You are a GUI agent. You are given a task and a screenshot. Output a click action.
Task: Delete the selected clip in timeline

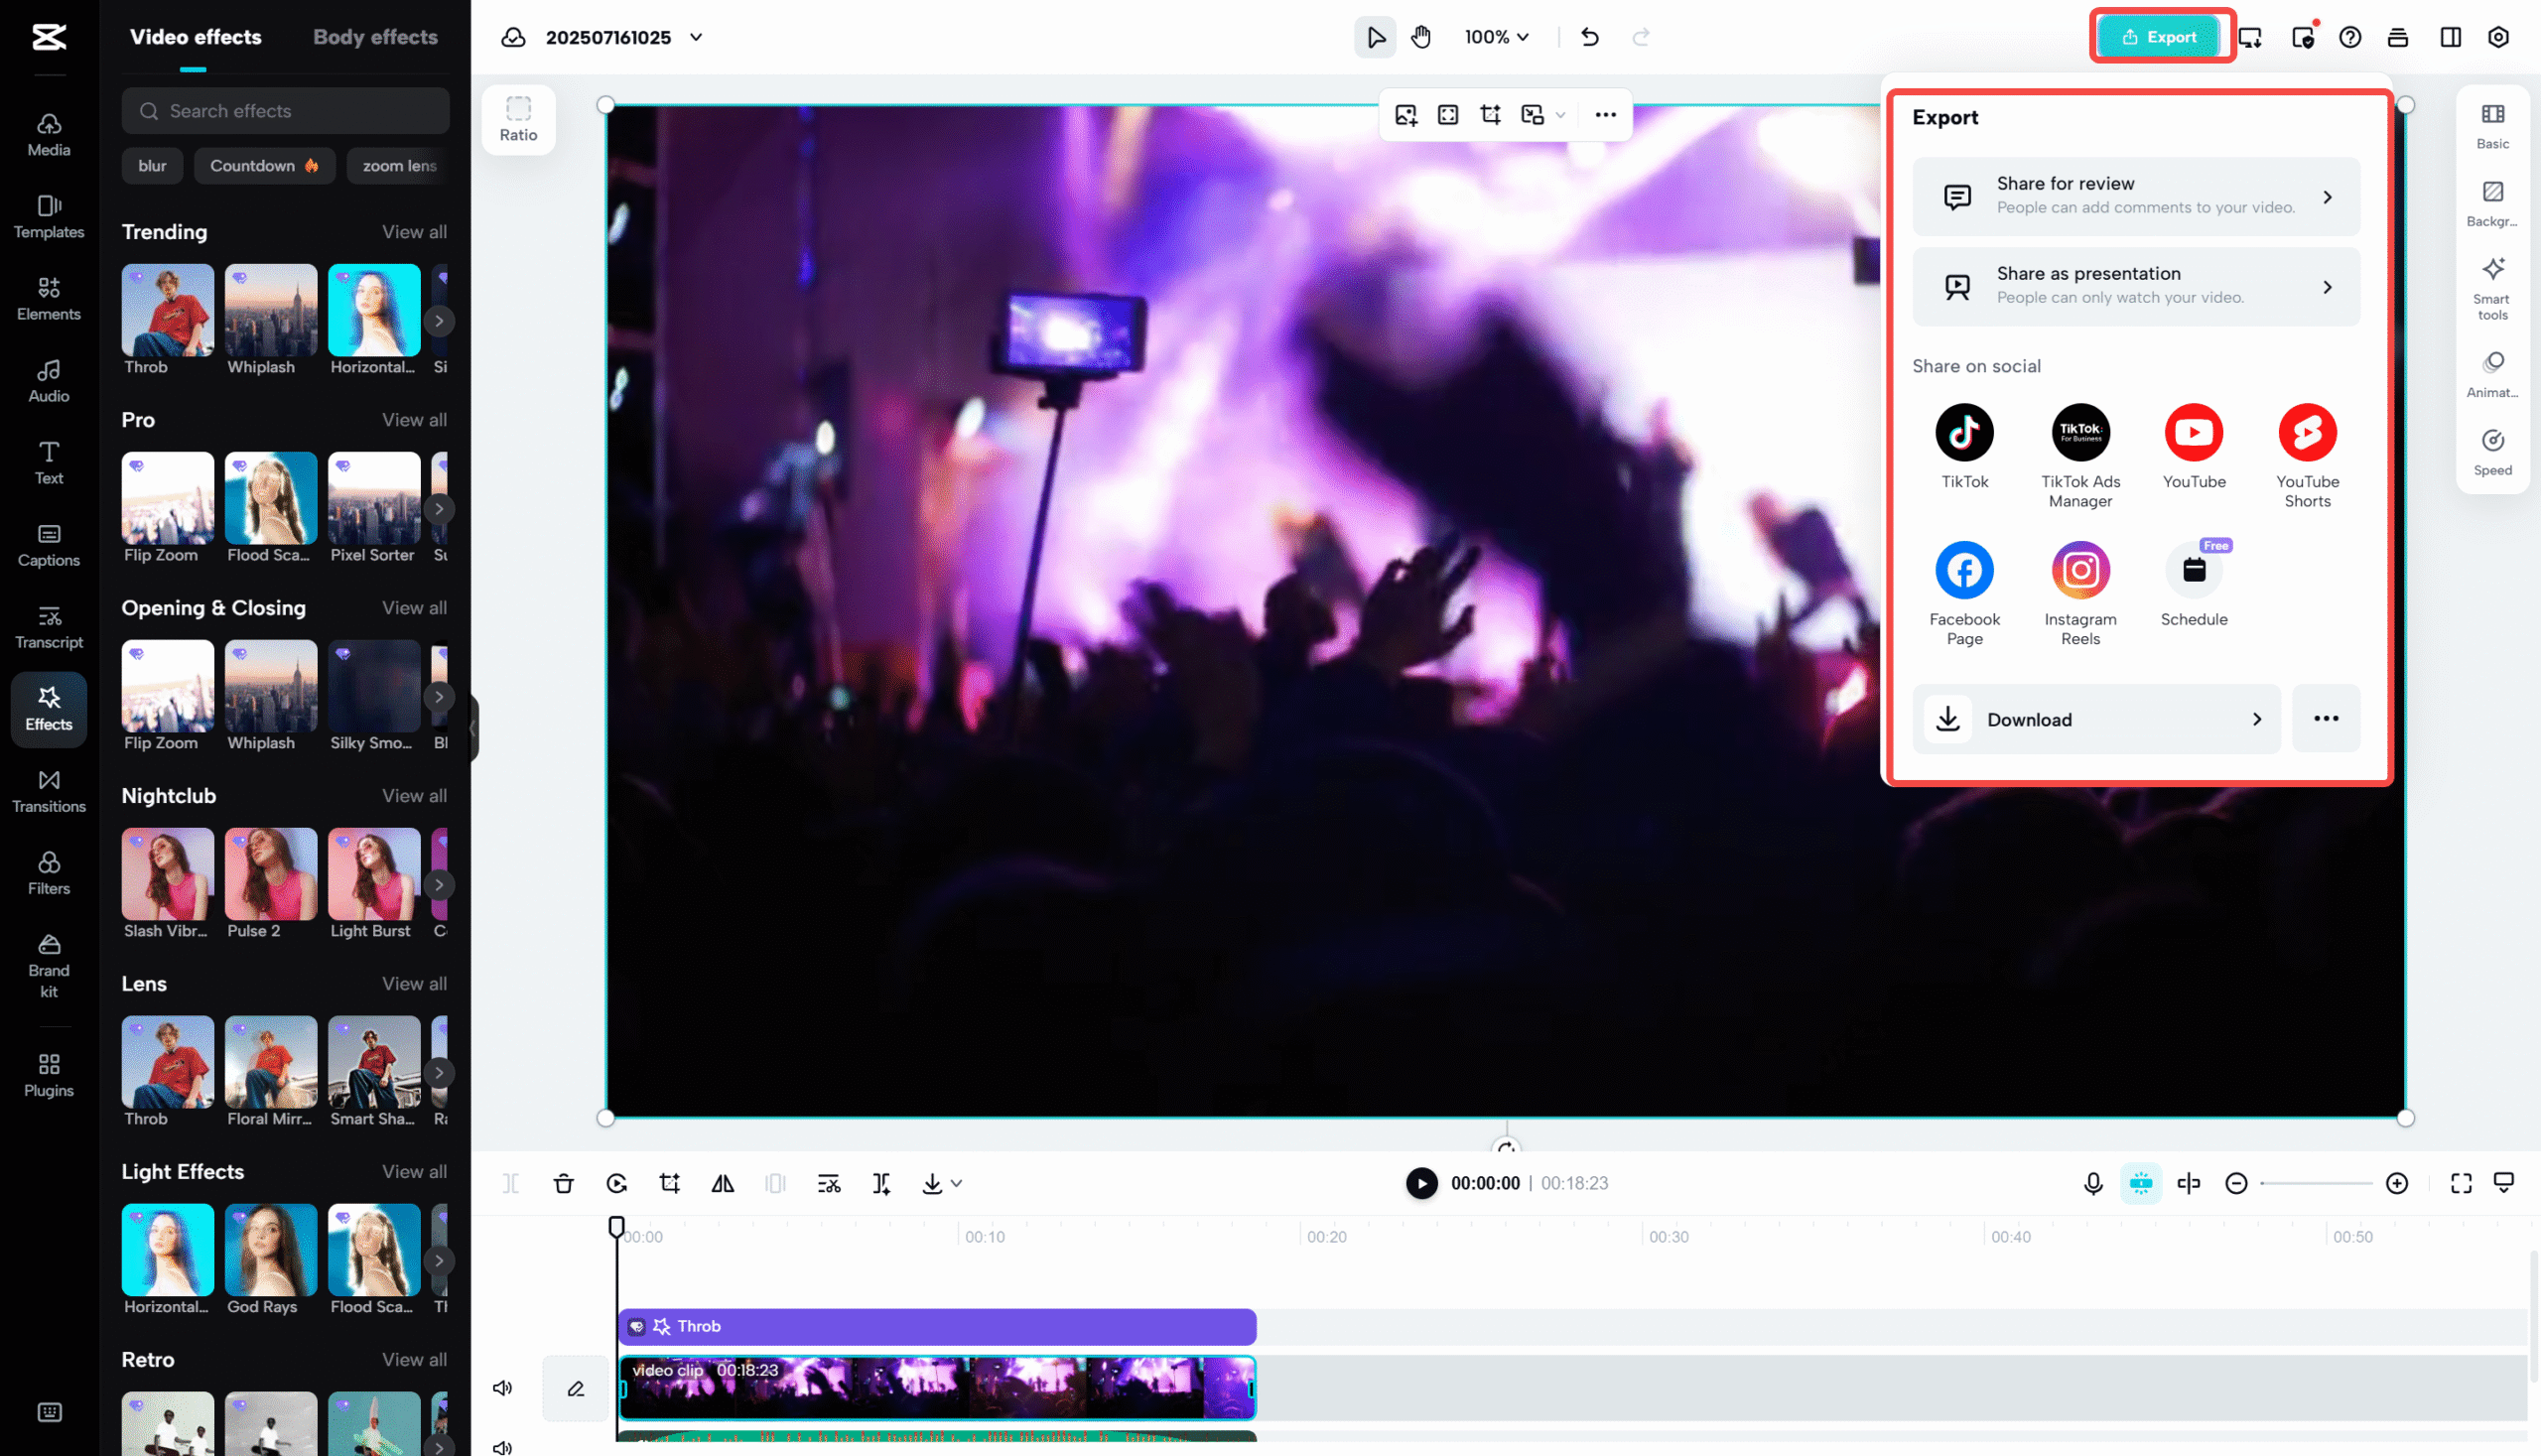coord(564,1183)
